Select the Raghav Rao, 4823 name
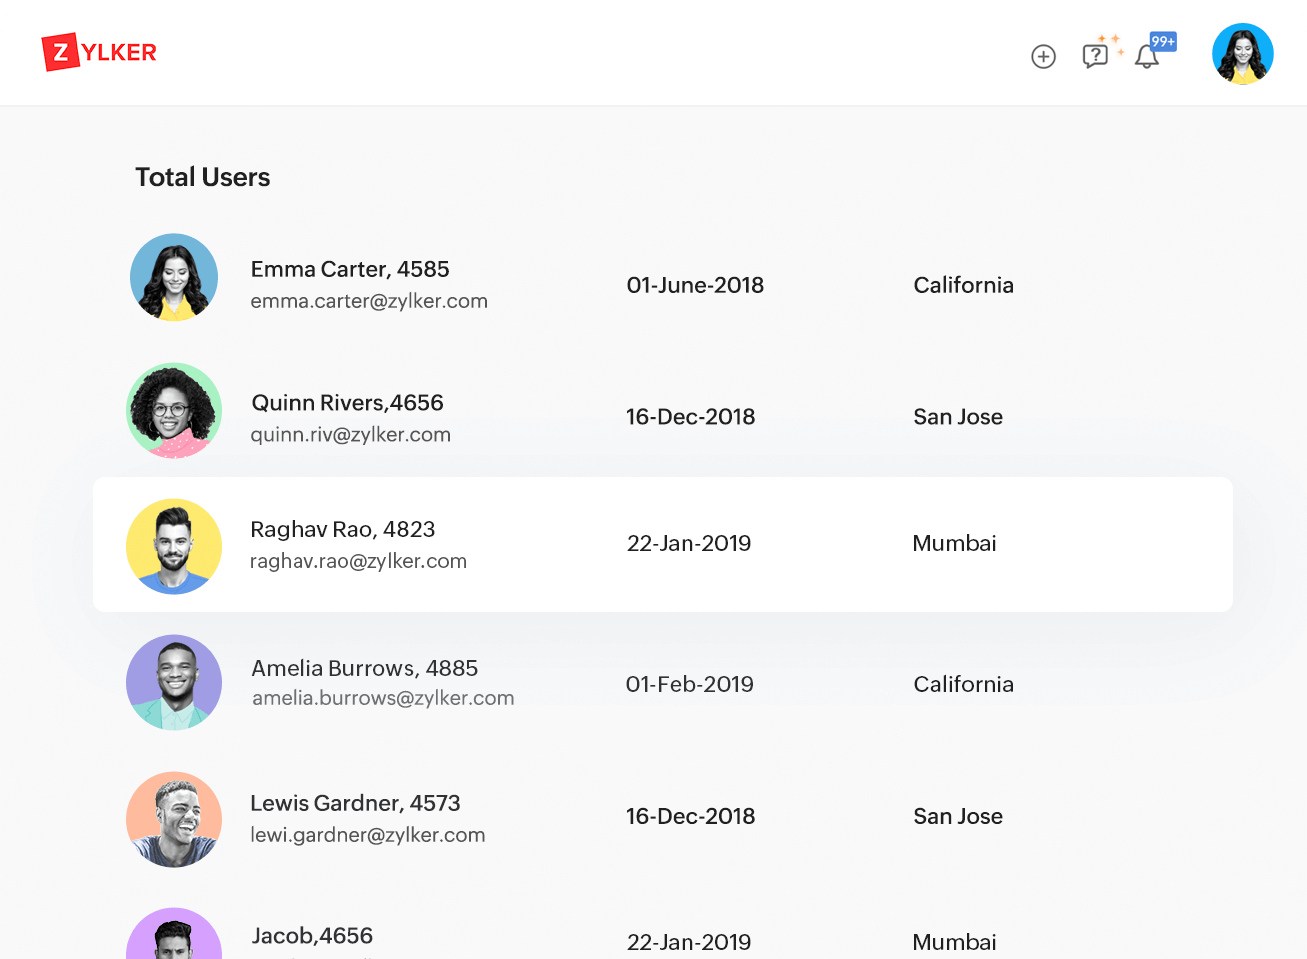1307x959 pixels. [342, 529]
